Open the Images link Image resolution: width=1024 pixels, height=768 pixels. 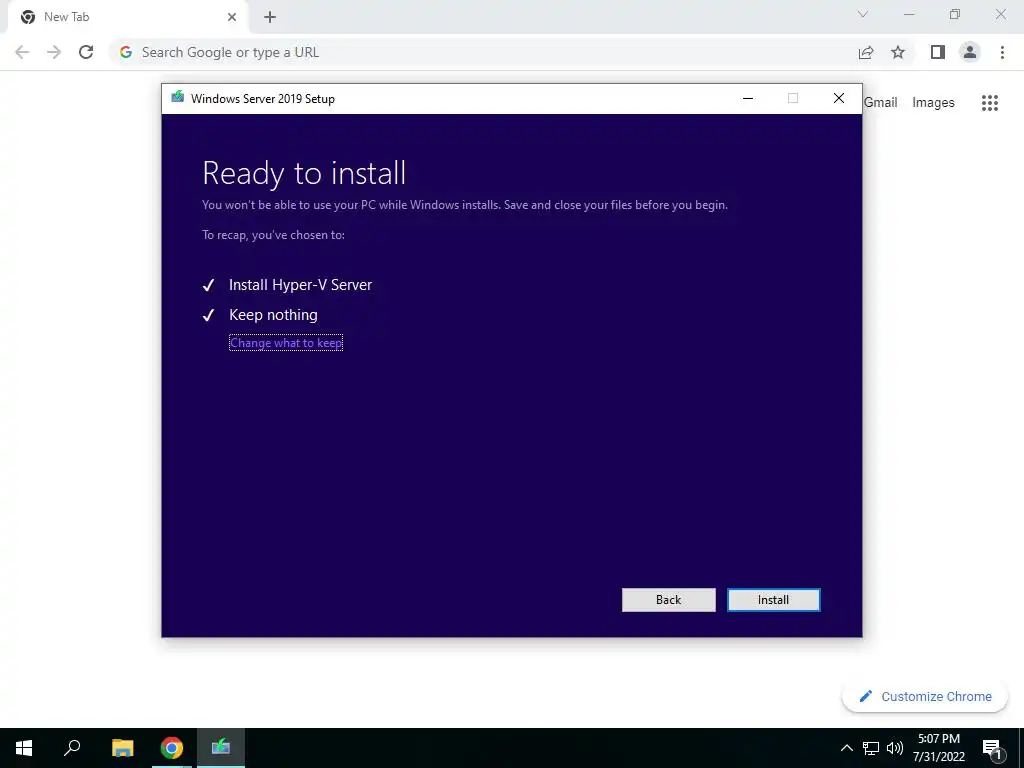[x=933, y=103]
